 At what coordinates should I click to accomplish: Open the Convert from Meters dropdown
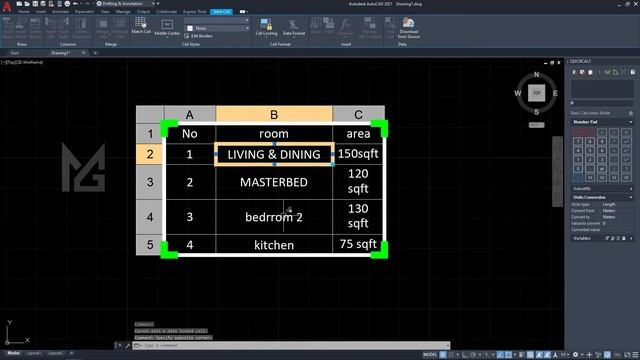tap(618, 211)
